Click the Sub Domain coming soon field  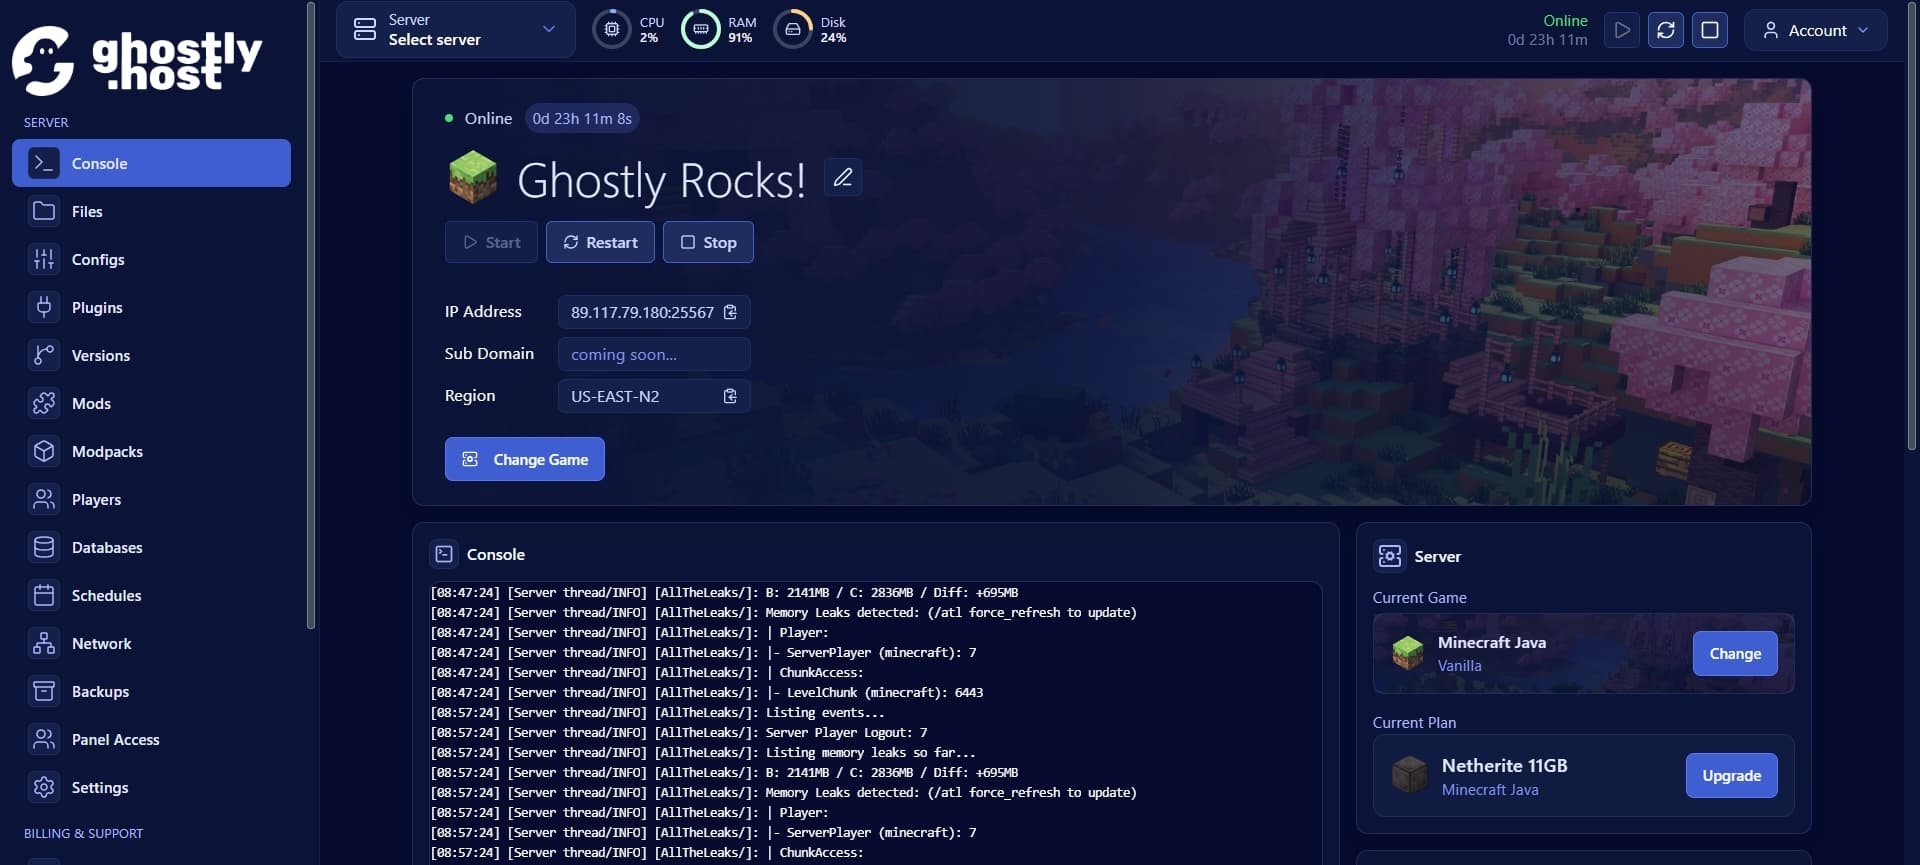coord(654,354)
